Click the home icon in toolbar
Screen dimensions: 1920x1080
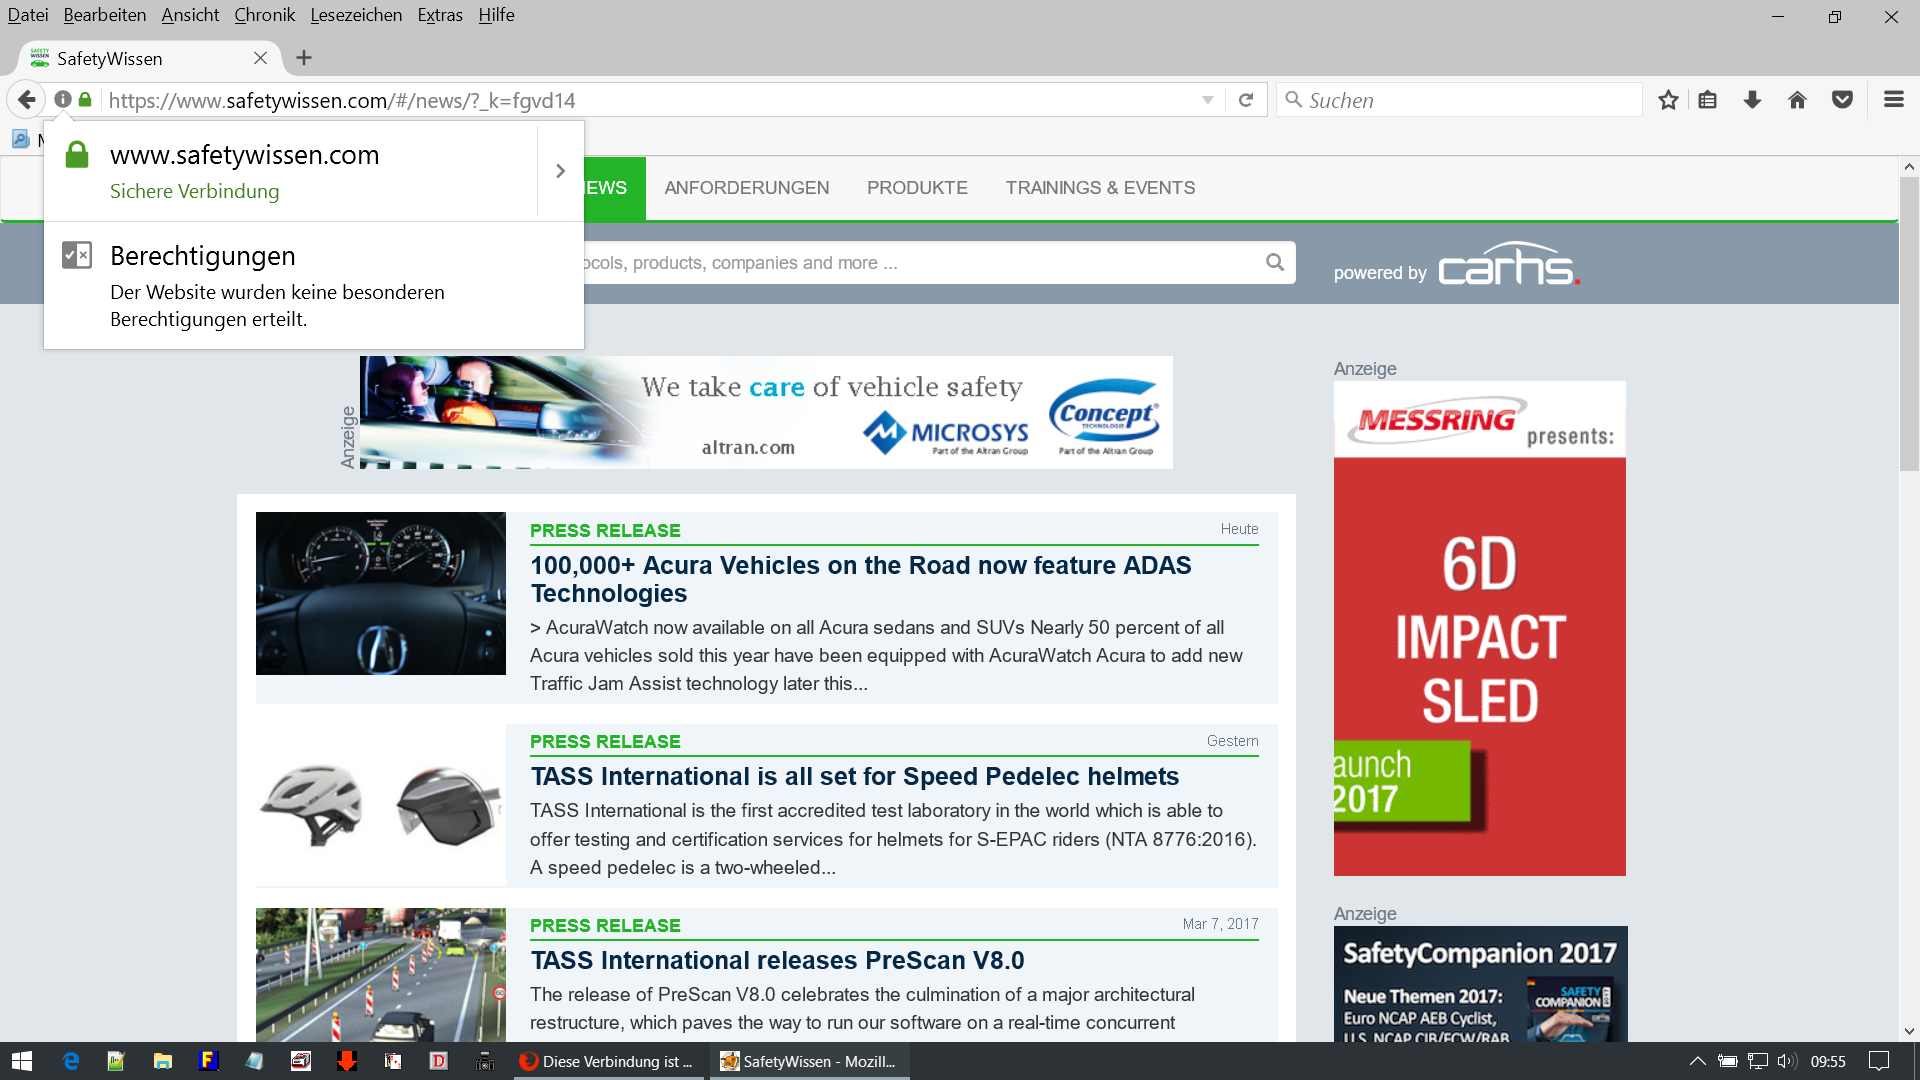click(x=1797, y=100)
